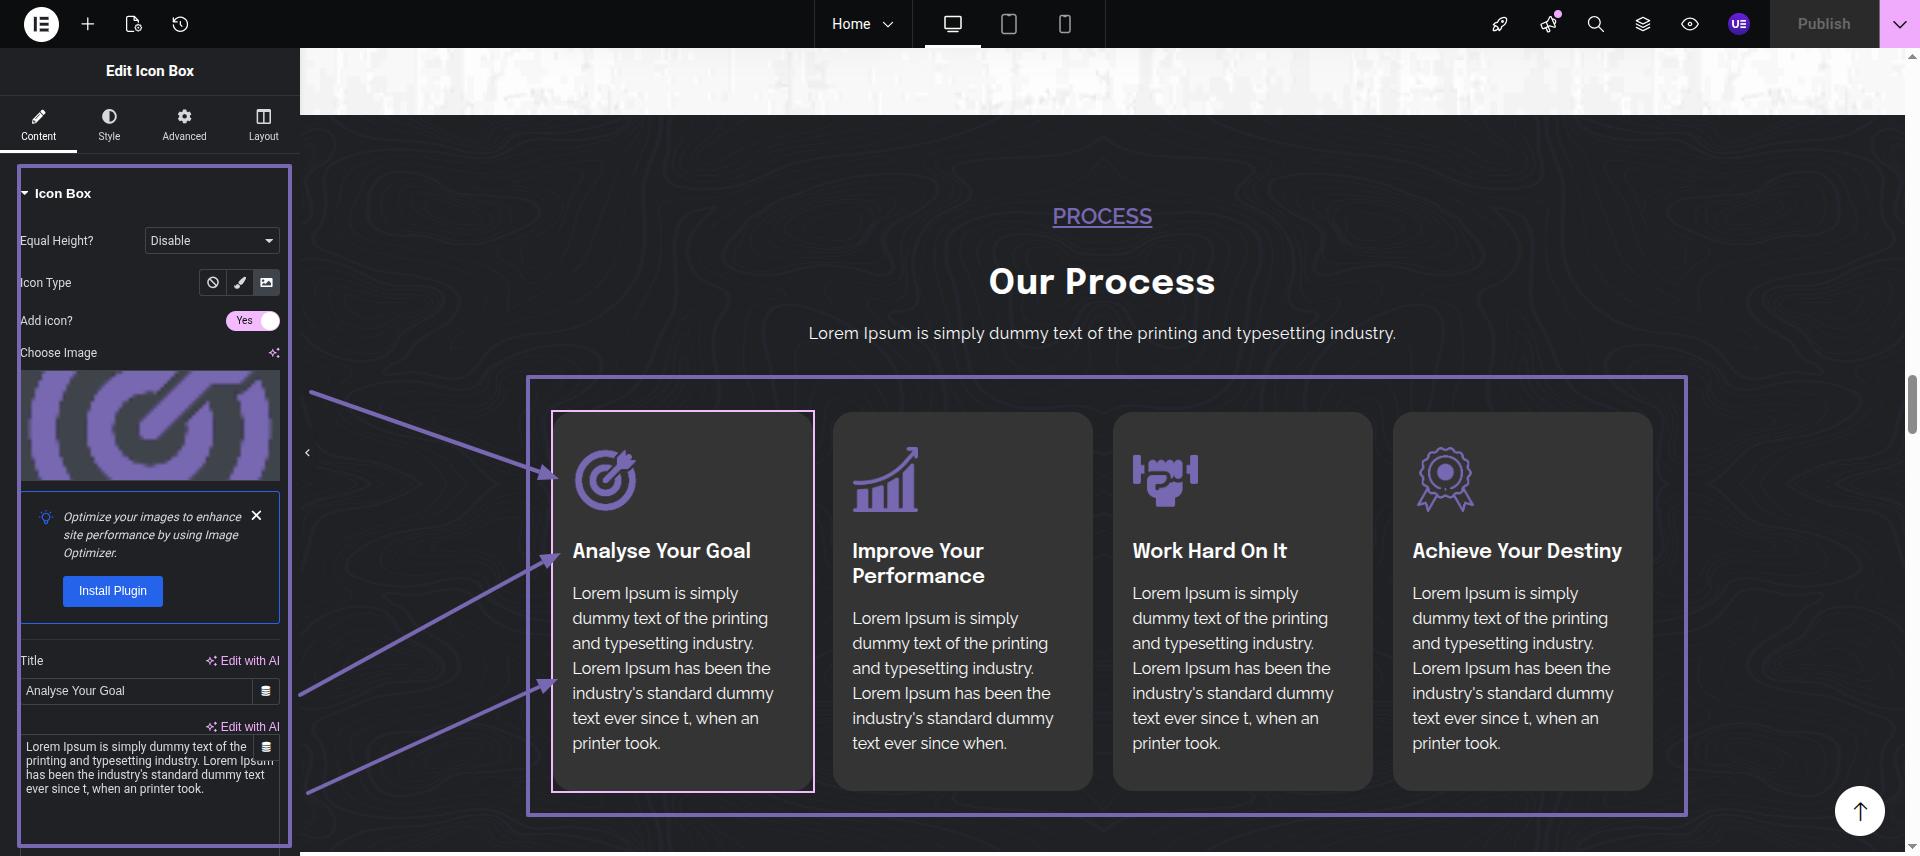Viewport: 1920px width, 856px height.
Task: Click the Elementor logo menu icon
Action: [x=41, y=24]
